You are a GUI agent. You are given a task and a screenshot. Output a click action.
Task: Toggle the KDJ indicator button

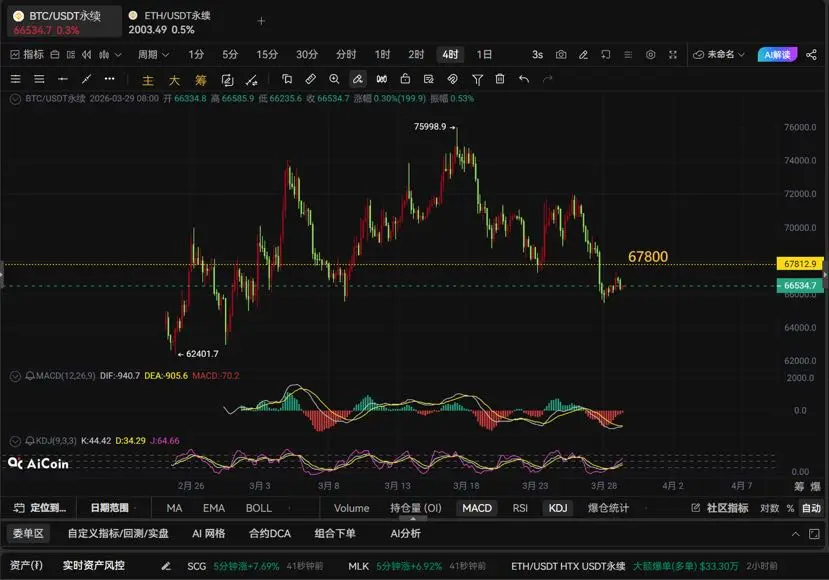[557, 508]
